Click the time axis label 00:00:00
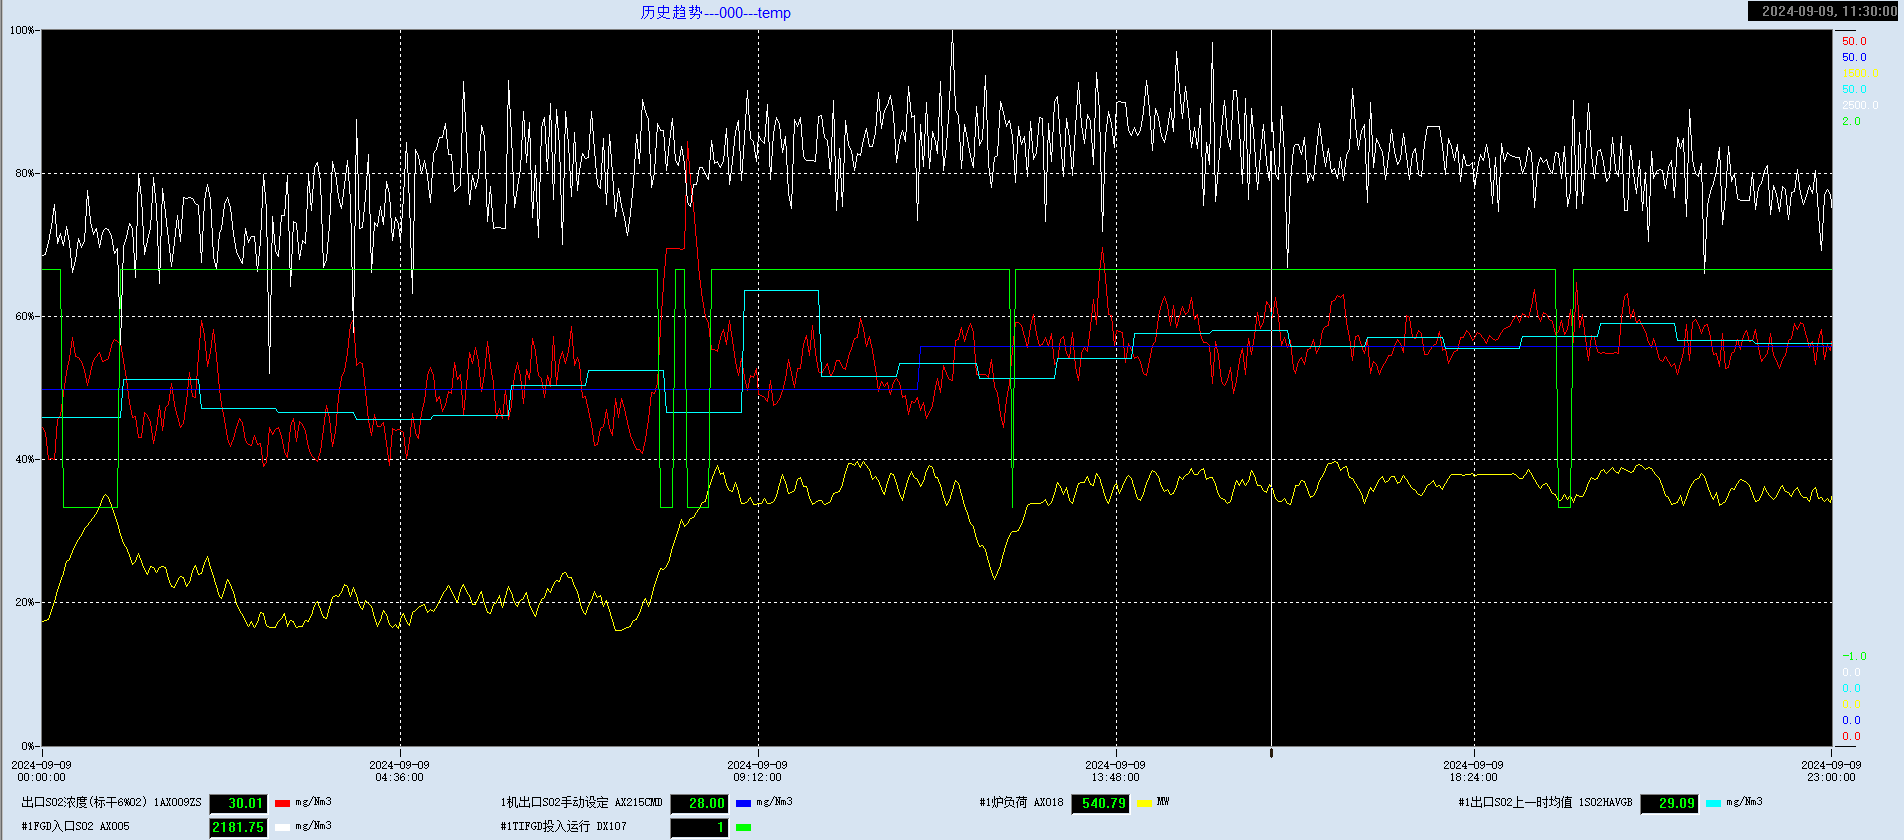This screenshot has width=1904, height=840. (x=42, y=777)
